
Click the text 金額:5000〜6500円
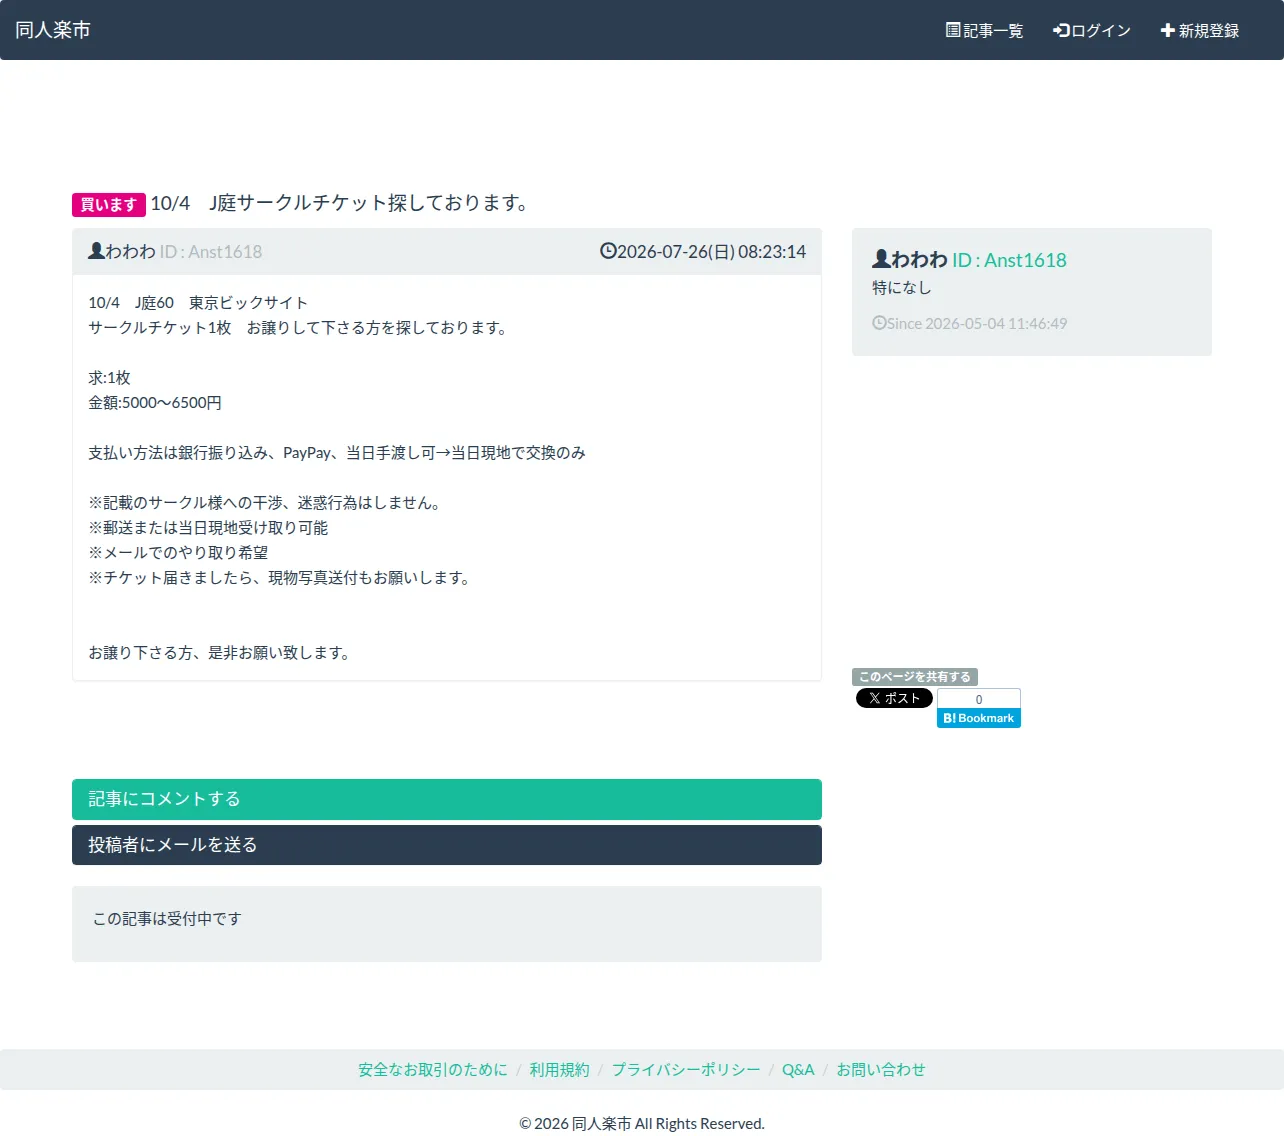155,403
